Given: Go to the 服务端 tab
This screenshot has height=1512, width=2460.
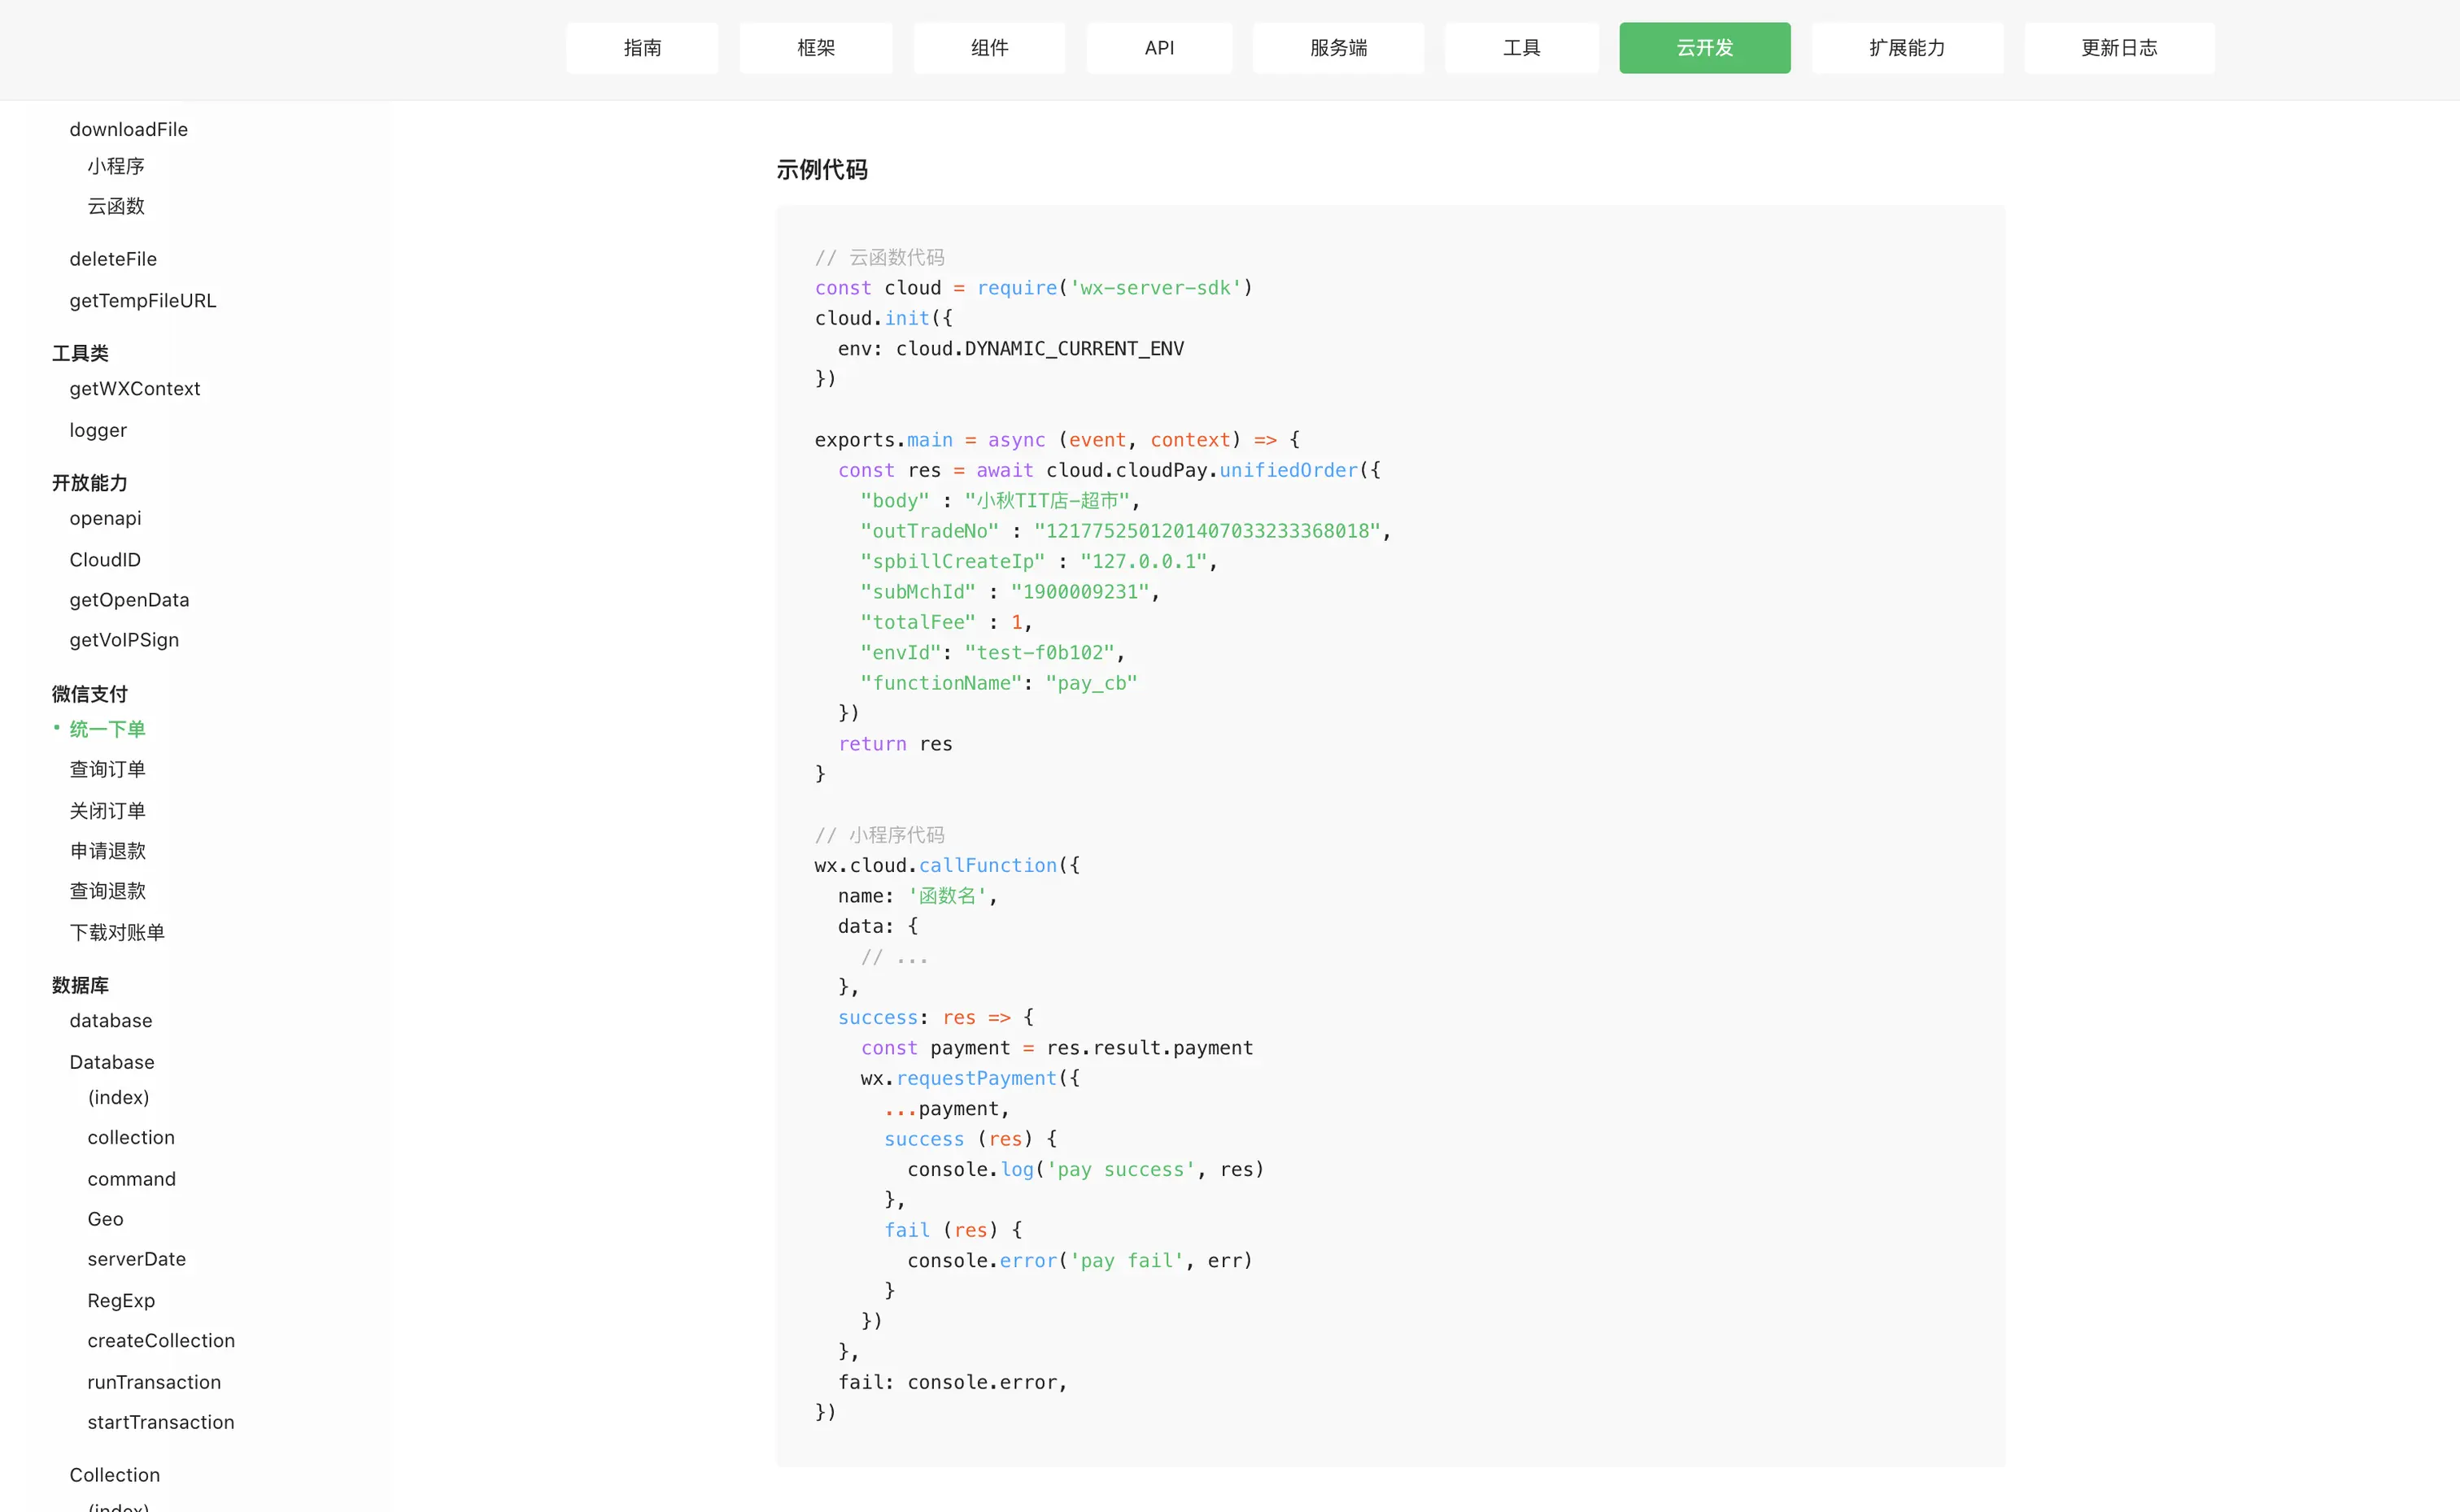Looking at the screenshot, I should pos(1338,48).
